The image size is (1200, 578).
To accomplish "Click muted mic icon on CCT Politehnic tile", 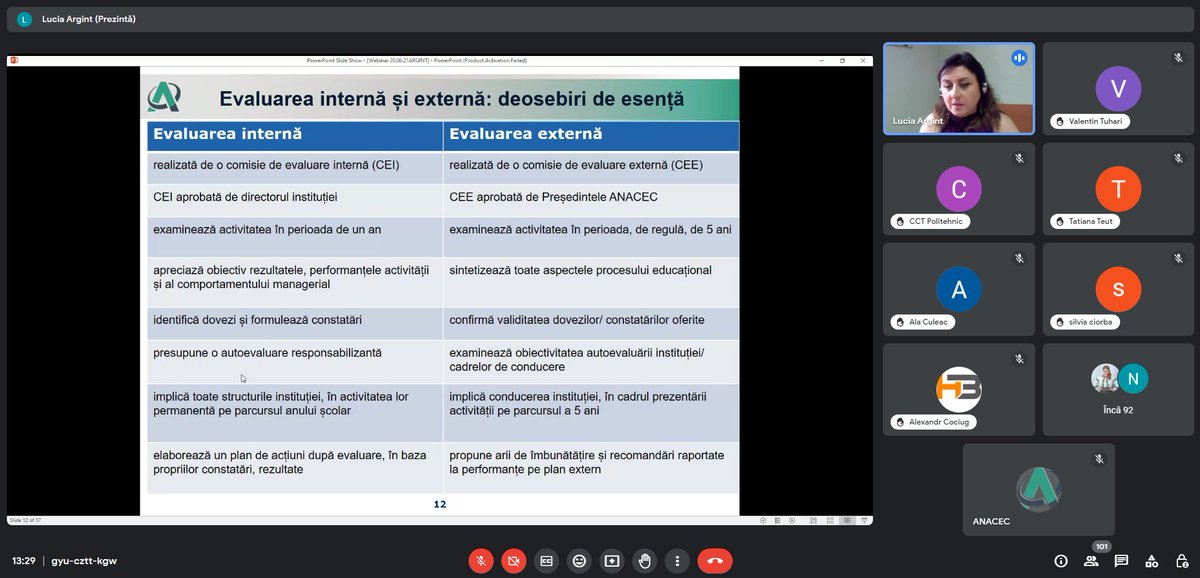I will click(x=1019, y=158).
